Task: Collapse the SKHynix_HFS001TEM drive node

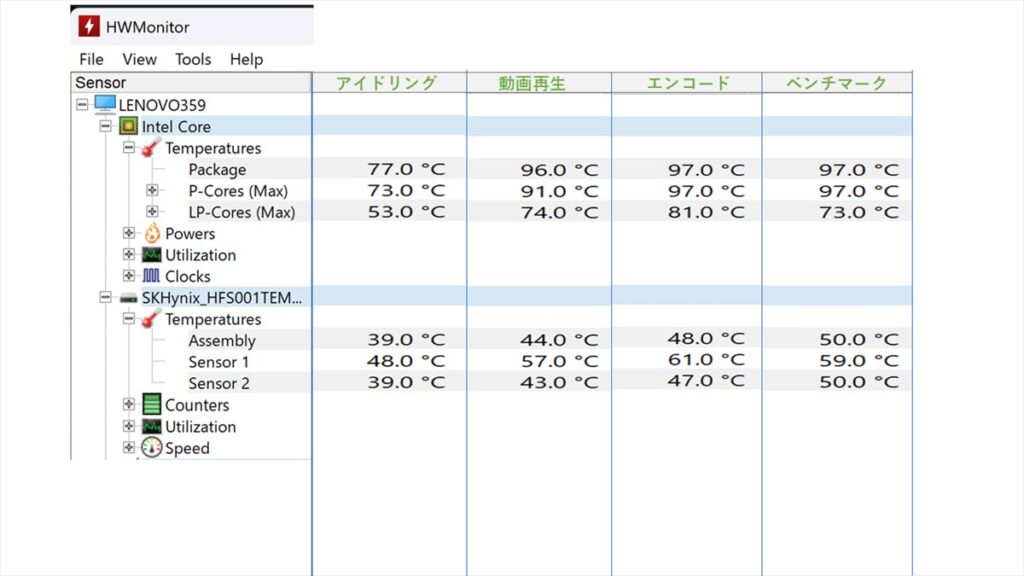Action: [105, 297]
